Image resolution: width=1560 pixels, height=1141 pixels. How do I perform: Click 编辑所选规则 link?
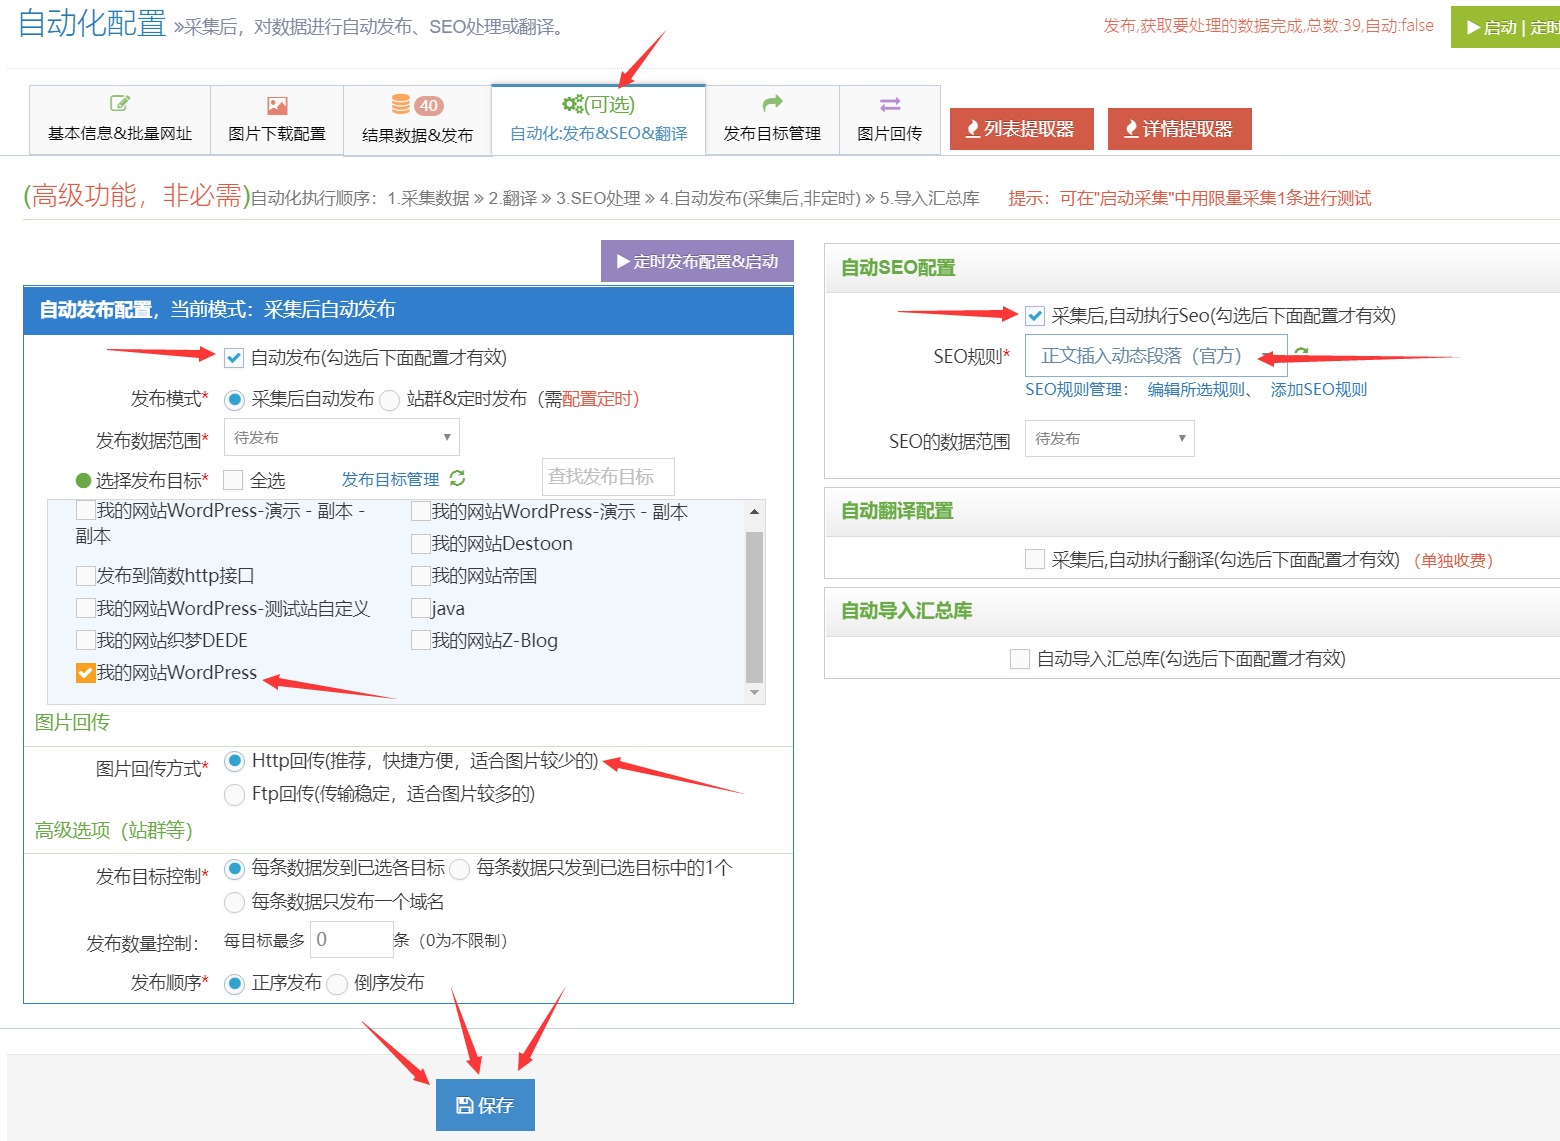click(1196, 389)
